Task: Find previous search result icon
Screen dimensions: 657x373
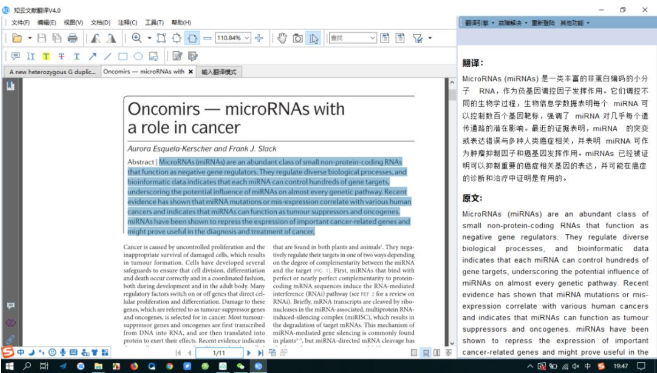Action: [x=385, y=38]
